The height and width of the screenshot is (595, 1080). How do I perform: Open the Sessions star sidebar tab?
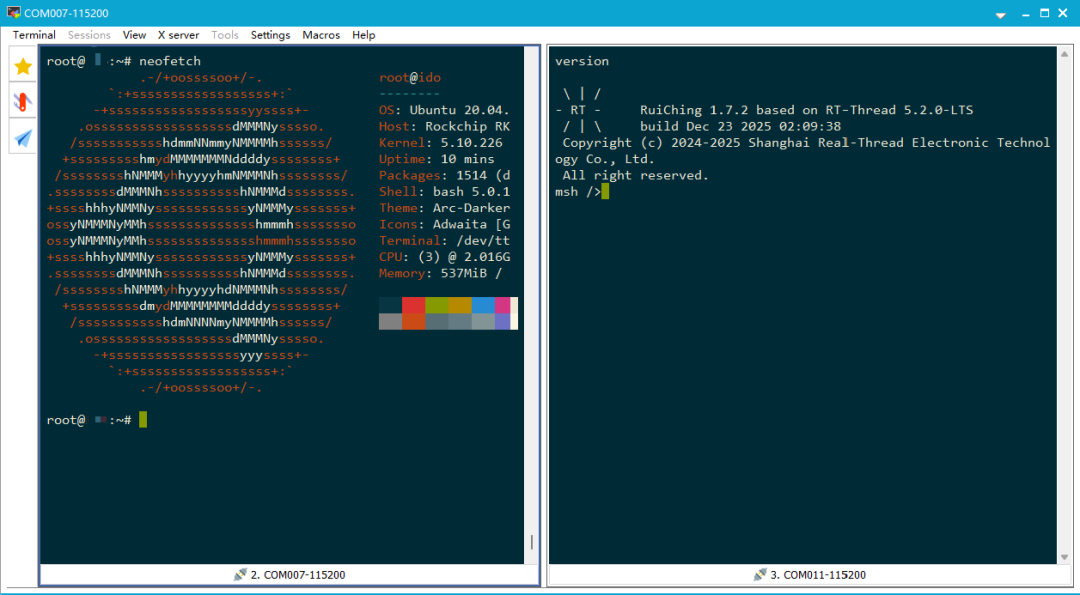(x=23, y=66)
